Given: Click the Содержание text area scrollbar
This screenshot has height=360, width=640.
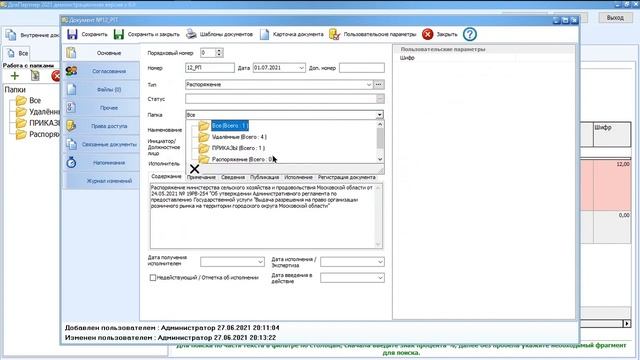Looking at the screenshot, I should tap(378, 216).
